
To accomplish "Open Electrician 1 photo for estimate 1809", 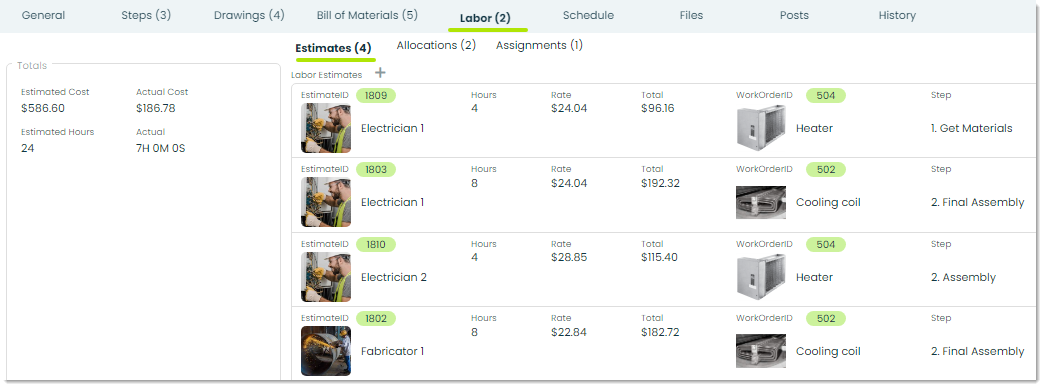I will pos(326,128).
